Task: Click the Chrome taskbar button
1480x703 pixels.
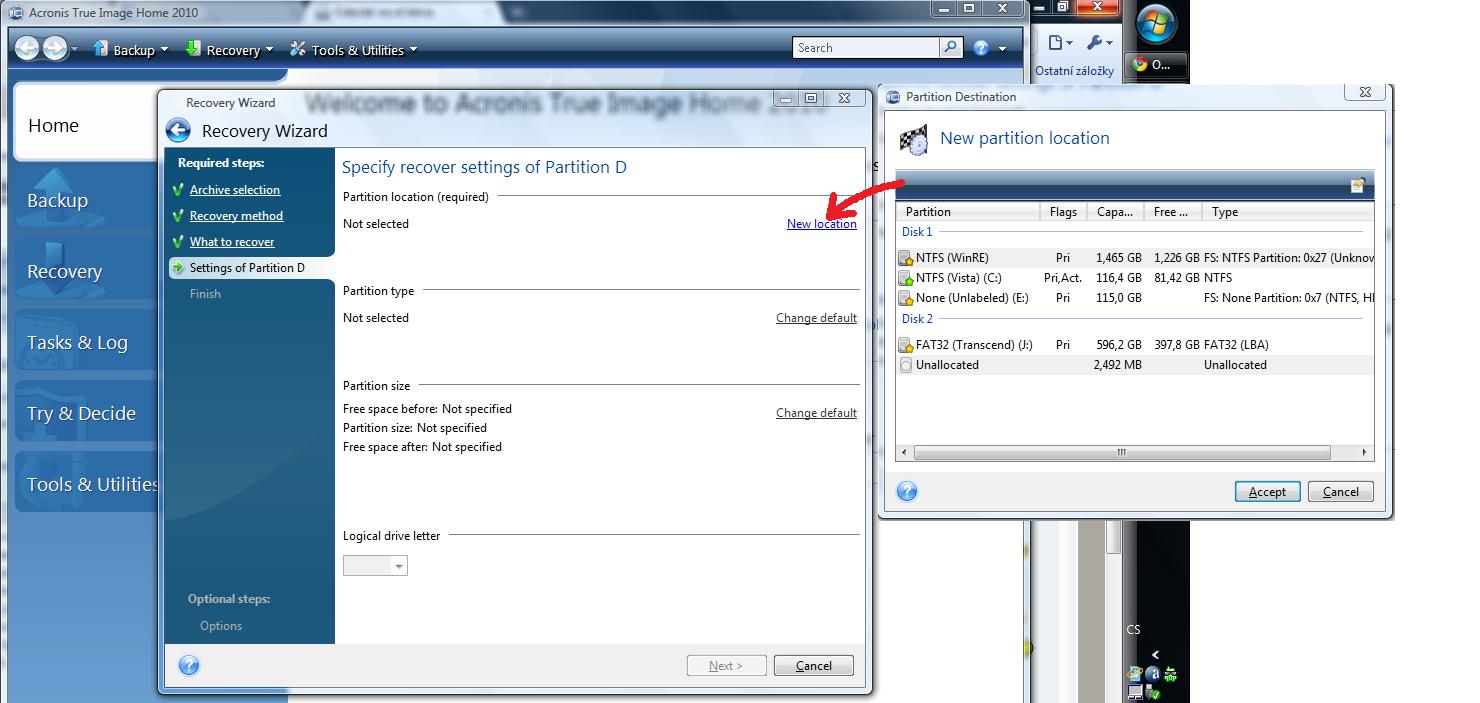Action: (x=1154, y=64)
